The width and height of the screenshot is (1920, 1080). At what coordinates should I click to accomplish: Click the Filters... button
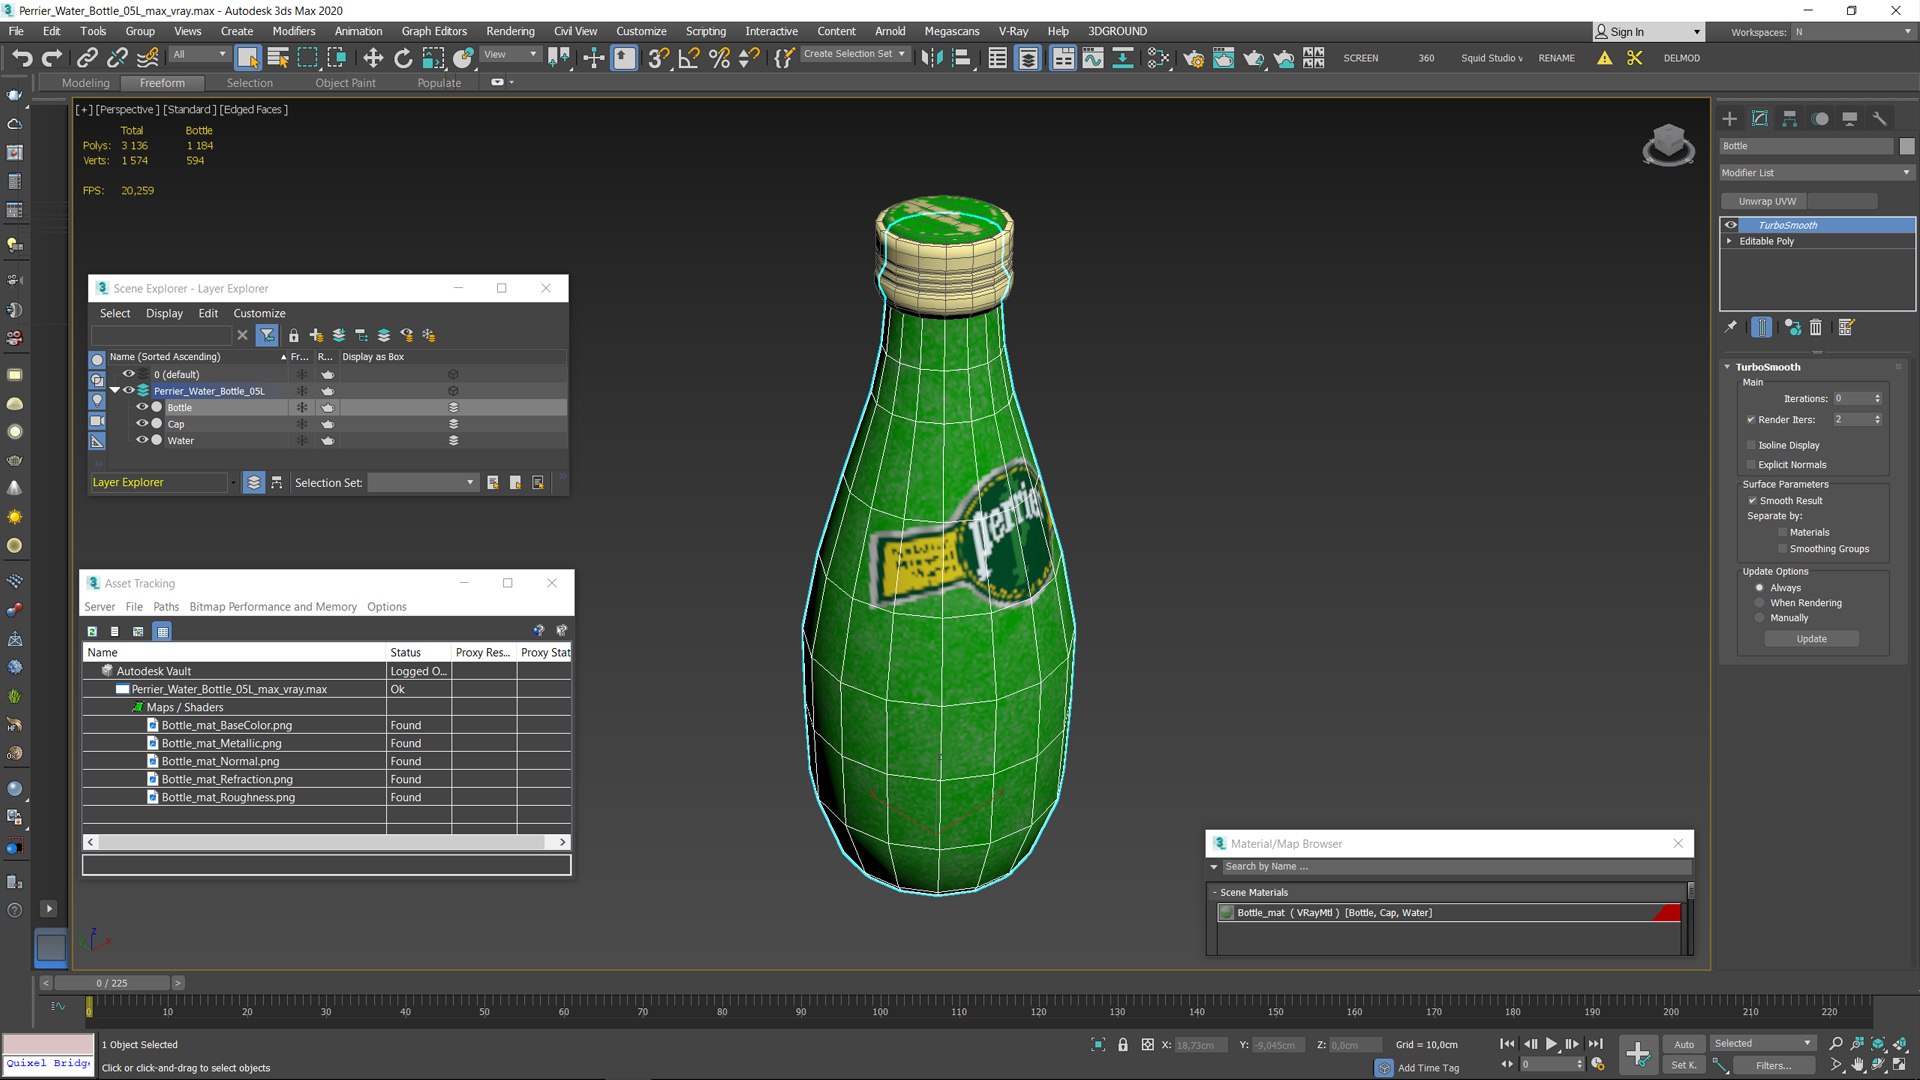[1773, 1065]
